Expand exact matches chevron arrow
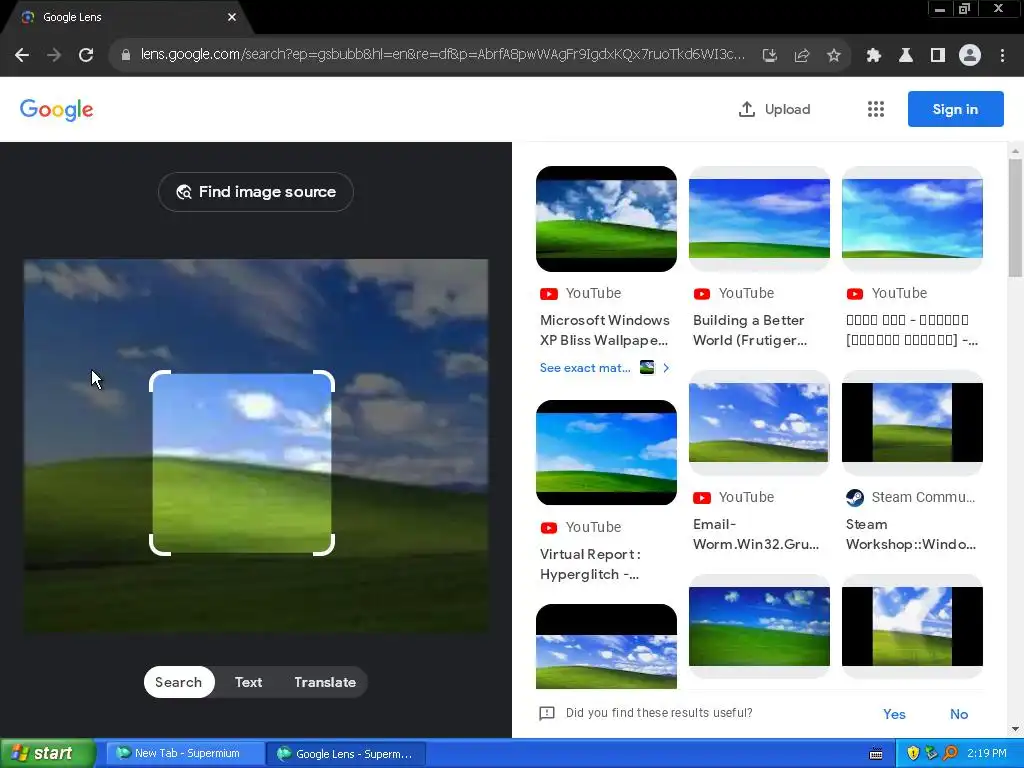Image resolution: width=1024 pixels, height=768 pixels. click(x=665, y=368)
